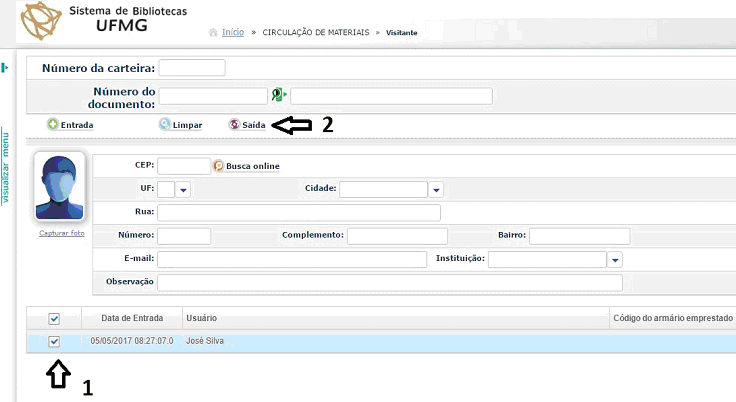The height and width of the screenshot is (402, 736).
Task: Open the UF state dropdown
Action: pyautogui.click(x=183, y=189)
